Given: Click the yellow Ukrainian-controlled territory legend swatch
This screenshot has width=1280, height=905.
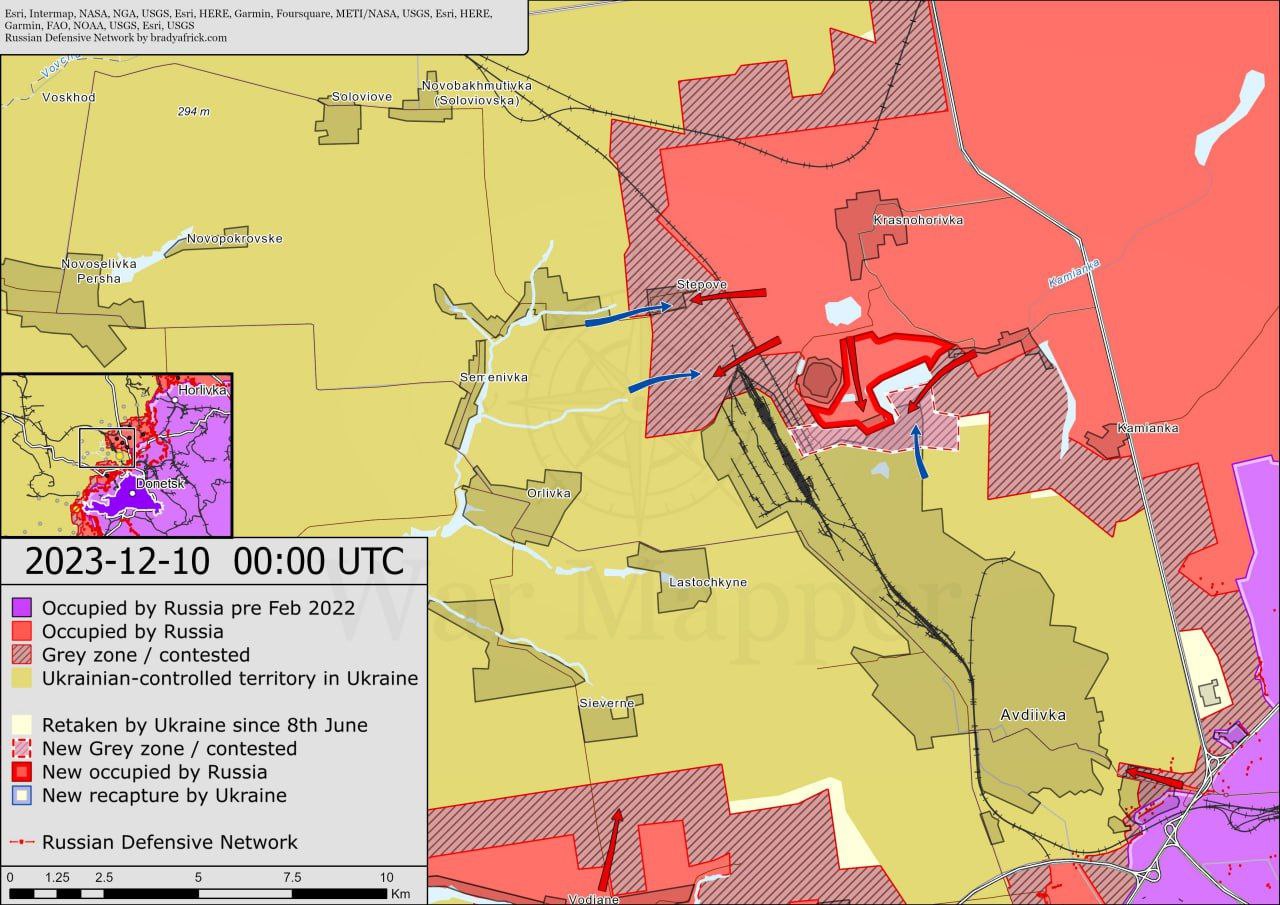Looking at the screenshot, I should pos(21,679).
